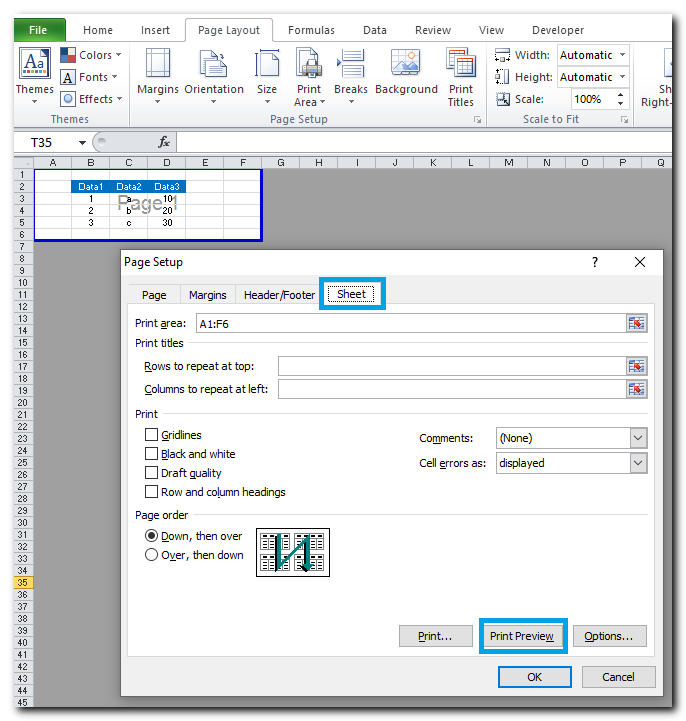The image size is (686, 721).
Task: Select Over, then down page order
Action: tap(152, 555)
